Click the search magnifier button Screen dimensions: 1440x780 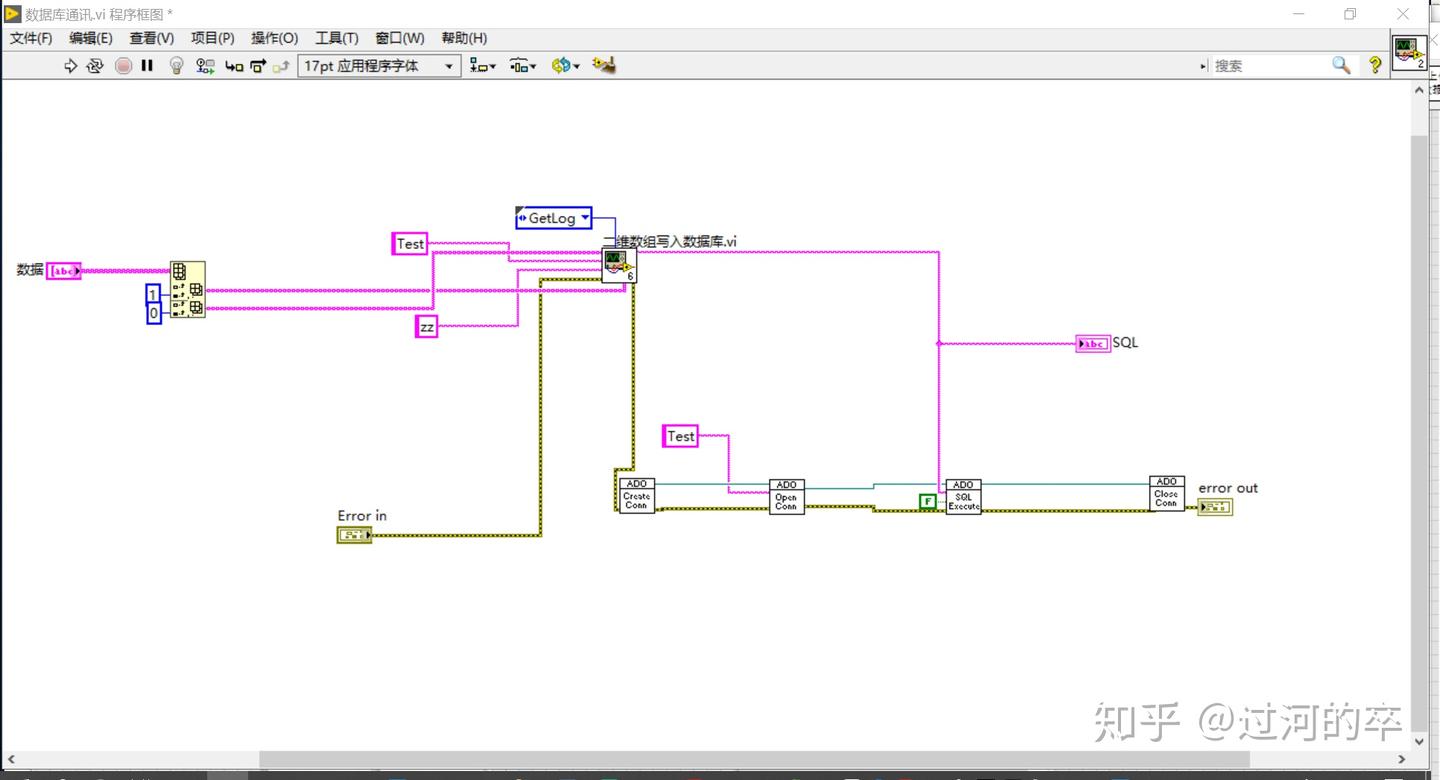(1341, 65)
